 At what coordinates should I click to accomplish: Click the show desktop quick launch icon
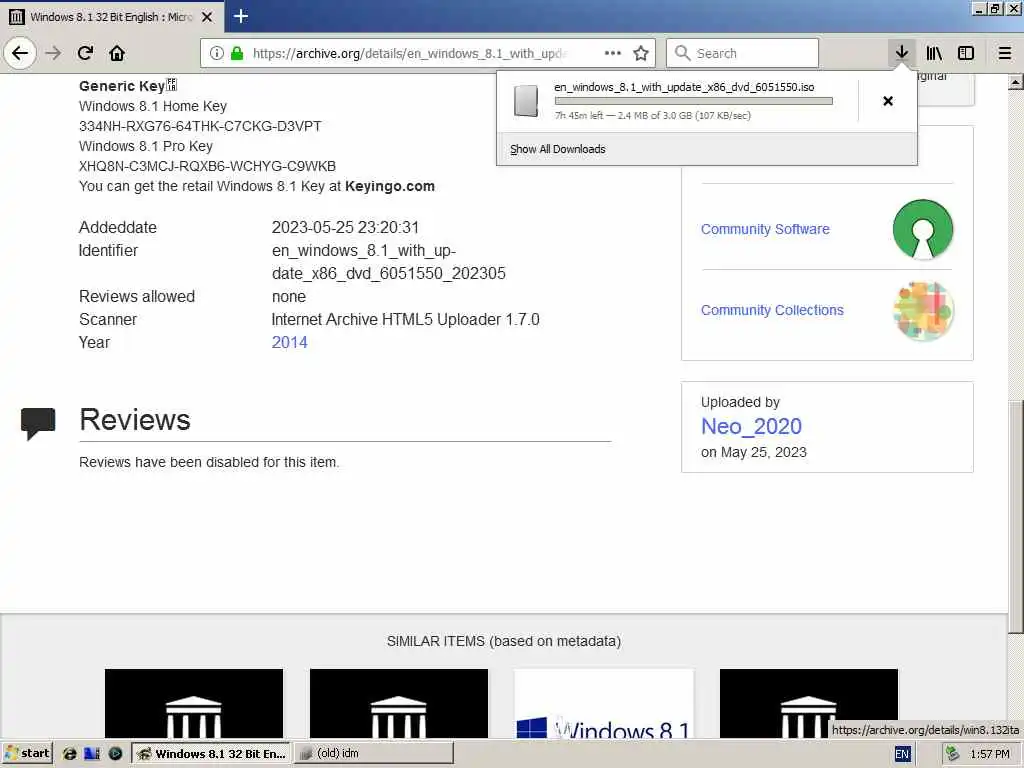(92, 754)
